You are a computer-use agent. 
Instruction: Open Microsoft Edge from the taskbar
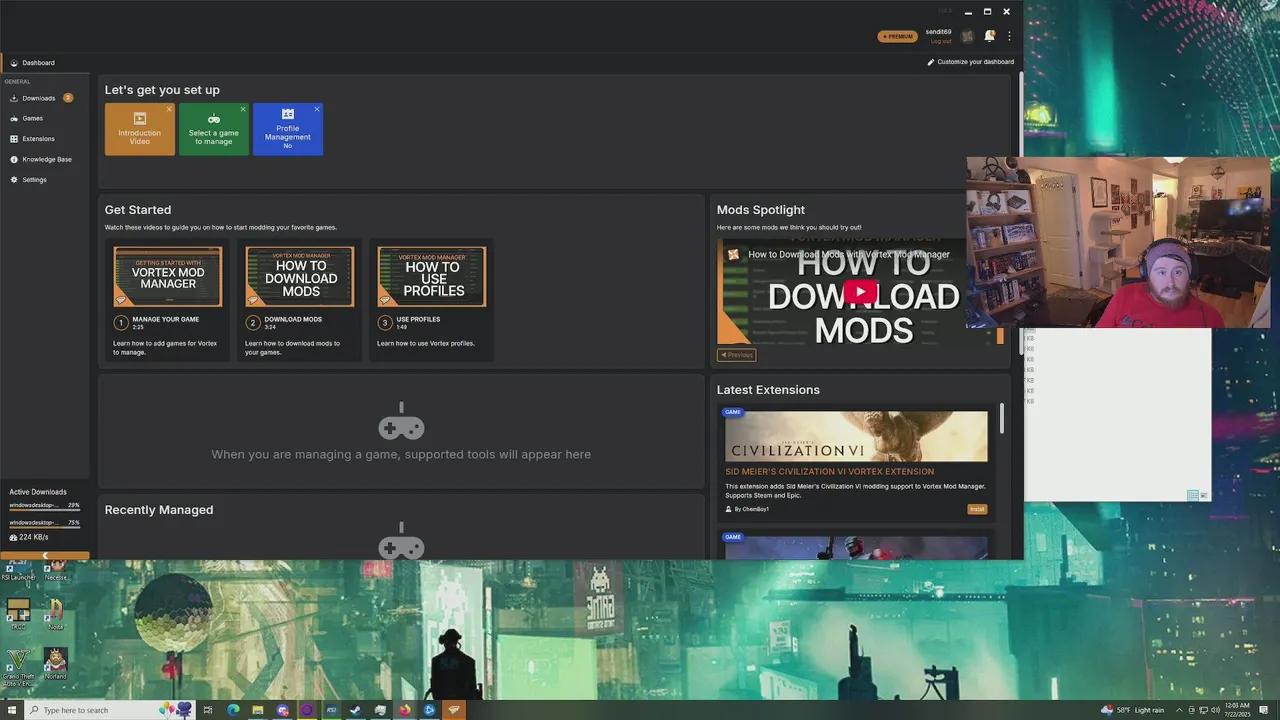233,710
